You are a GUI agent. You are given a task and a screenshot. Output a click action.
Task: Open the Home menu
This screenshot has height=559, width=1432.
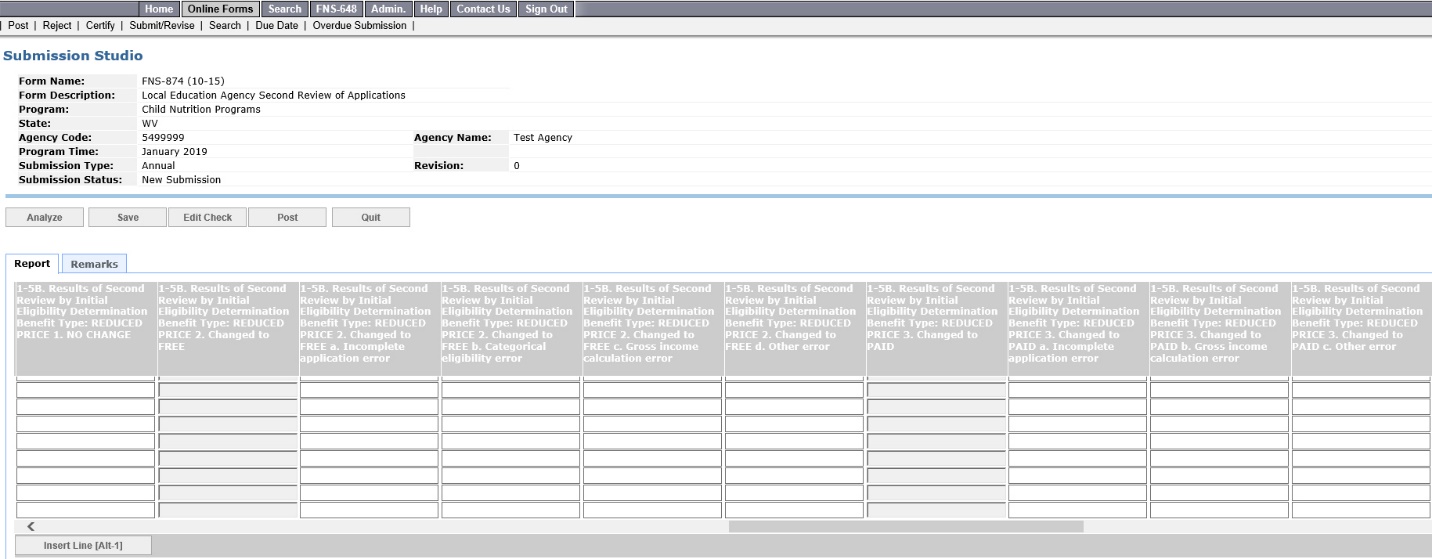pos(159,9)
